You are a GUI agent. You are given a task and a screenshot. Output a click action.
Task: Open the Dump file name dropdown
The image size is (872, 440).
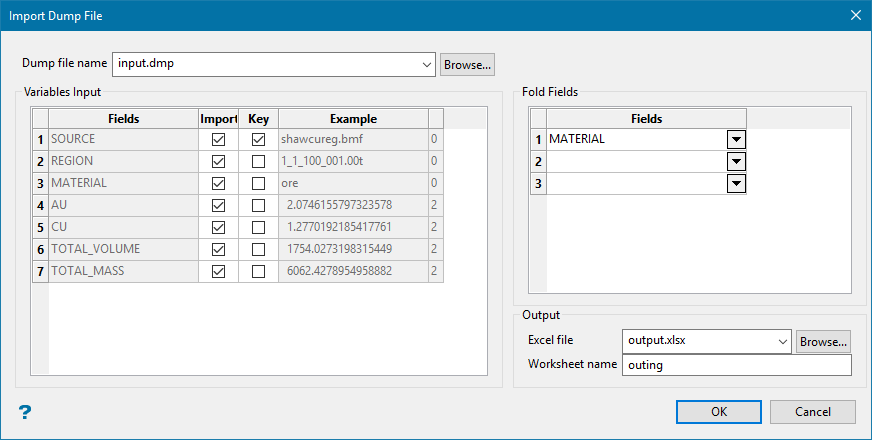[x=427, y=64]
